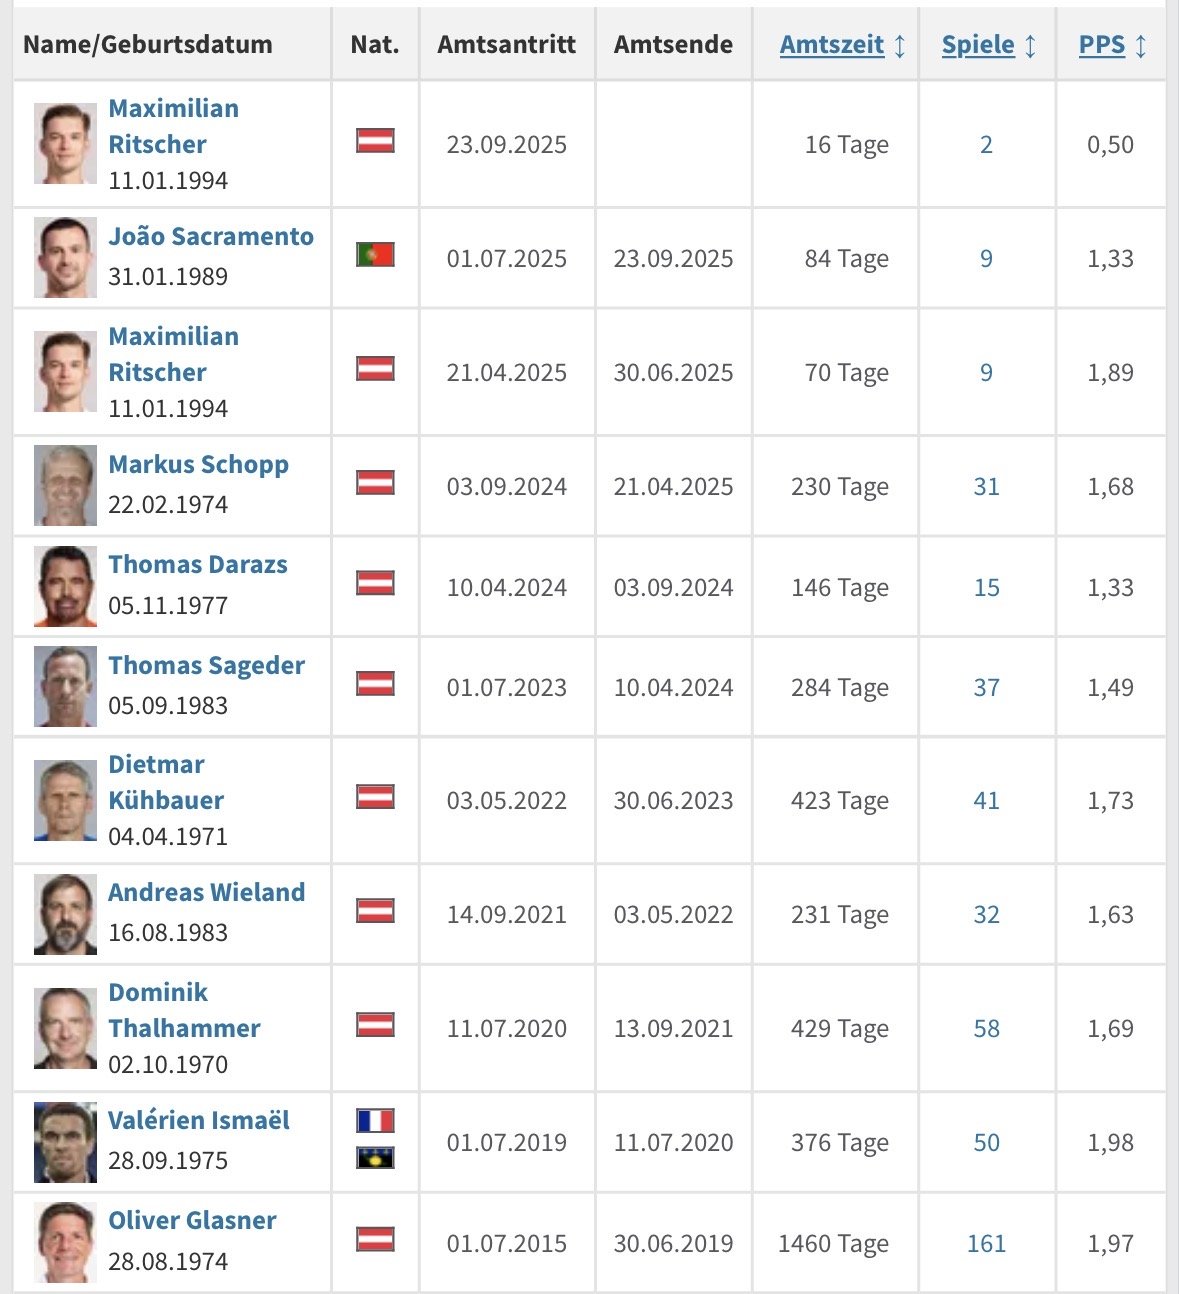
Task: Click the Austrian flag beside Markus Schopp
Action: pos(375,483)
